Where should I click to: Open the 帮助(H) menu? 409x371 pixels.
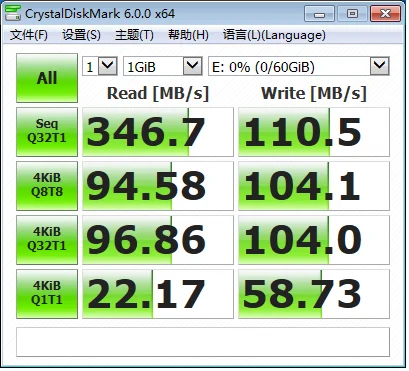[x=188, y=35]
